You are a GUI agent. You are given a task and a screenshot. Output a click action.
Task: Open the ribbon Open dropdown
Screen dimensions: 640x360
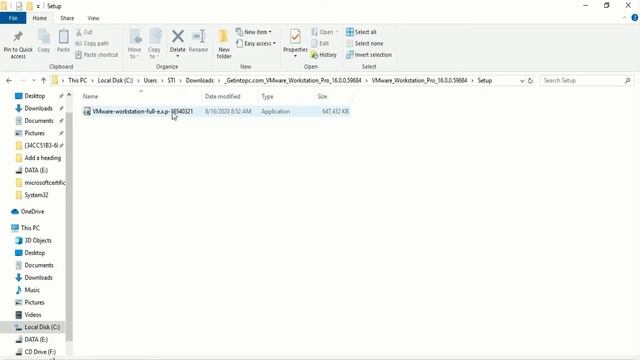pos(324,32)
